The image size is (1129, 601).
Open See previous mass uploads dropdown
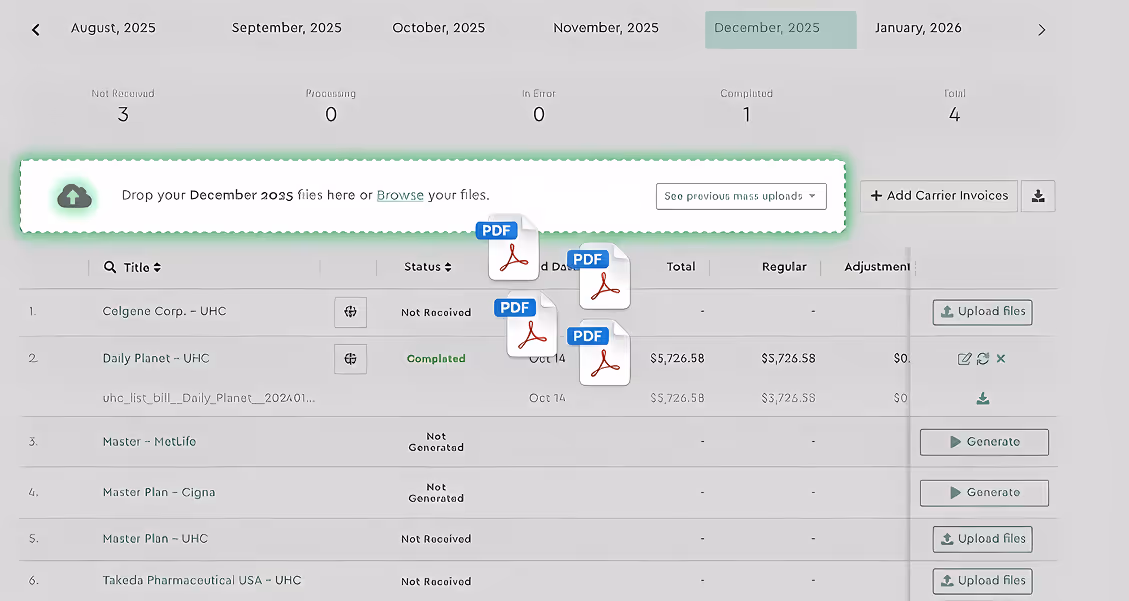click(x=741, y=196)
